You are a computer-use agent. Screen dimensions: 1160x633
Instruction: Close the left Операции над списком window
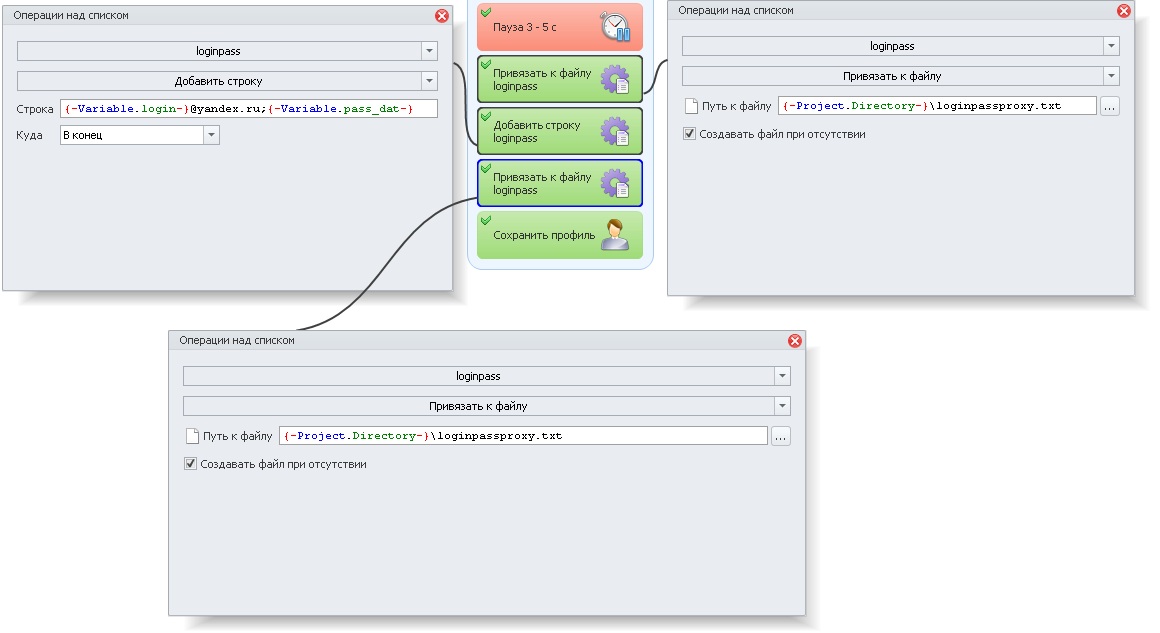click(442, 16)
